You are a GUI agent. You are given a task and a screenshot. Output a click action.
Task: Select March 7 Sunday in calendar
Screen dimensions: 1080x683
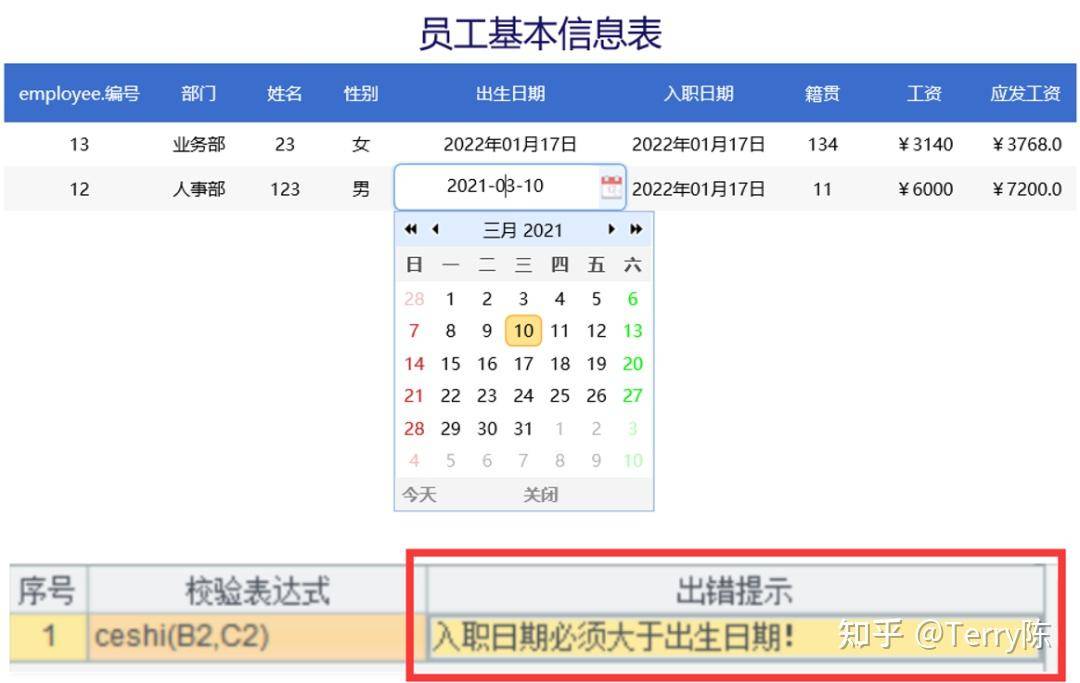coord(414,331)
